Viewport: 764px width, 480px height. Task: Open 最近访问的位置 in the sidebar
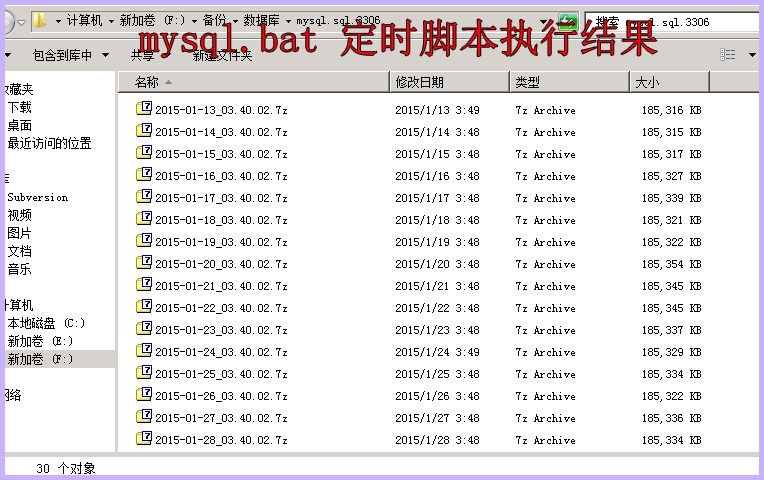(x=49, y=143)
